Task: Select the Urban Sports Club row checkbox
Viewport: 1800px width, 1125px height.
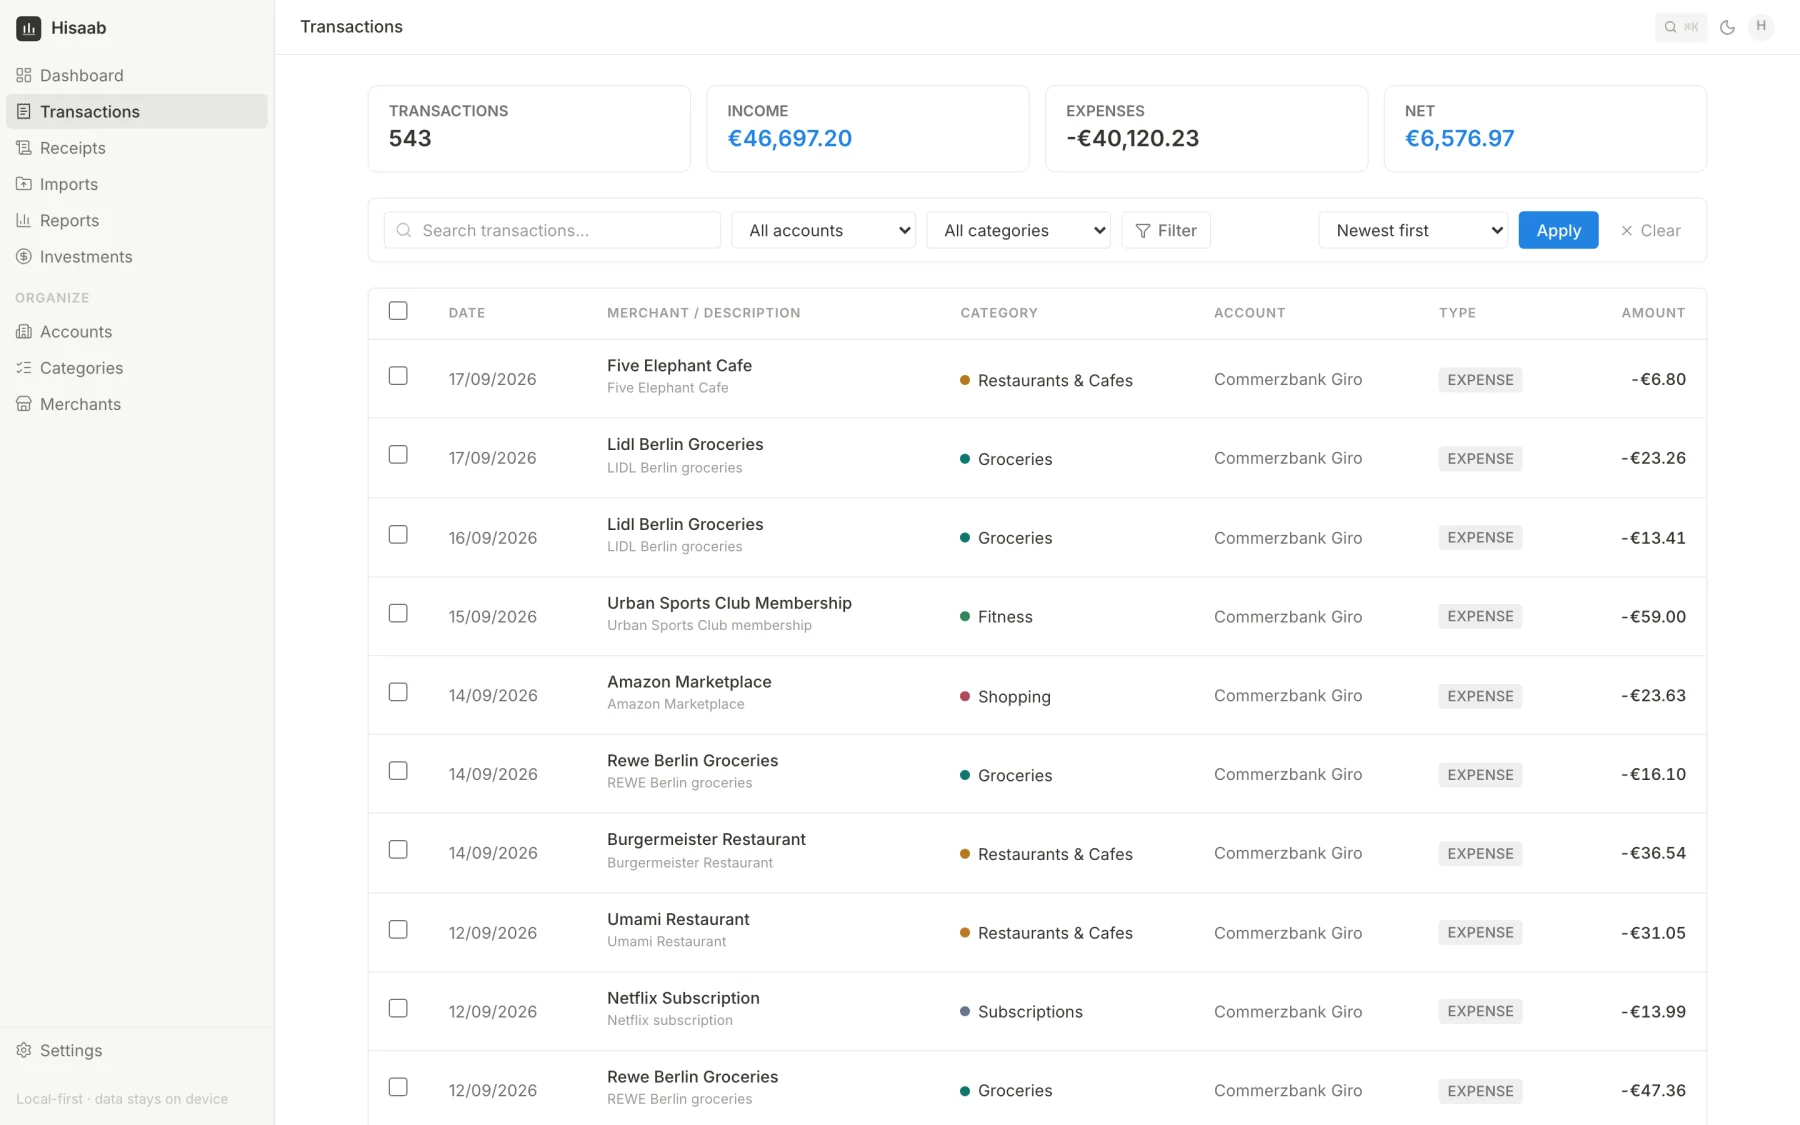Action: (398, 613)
